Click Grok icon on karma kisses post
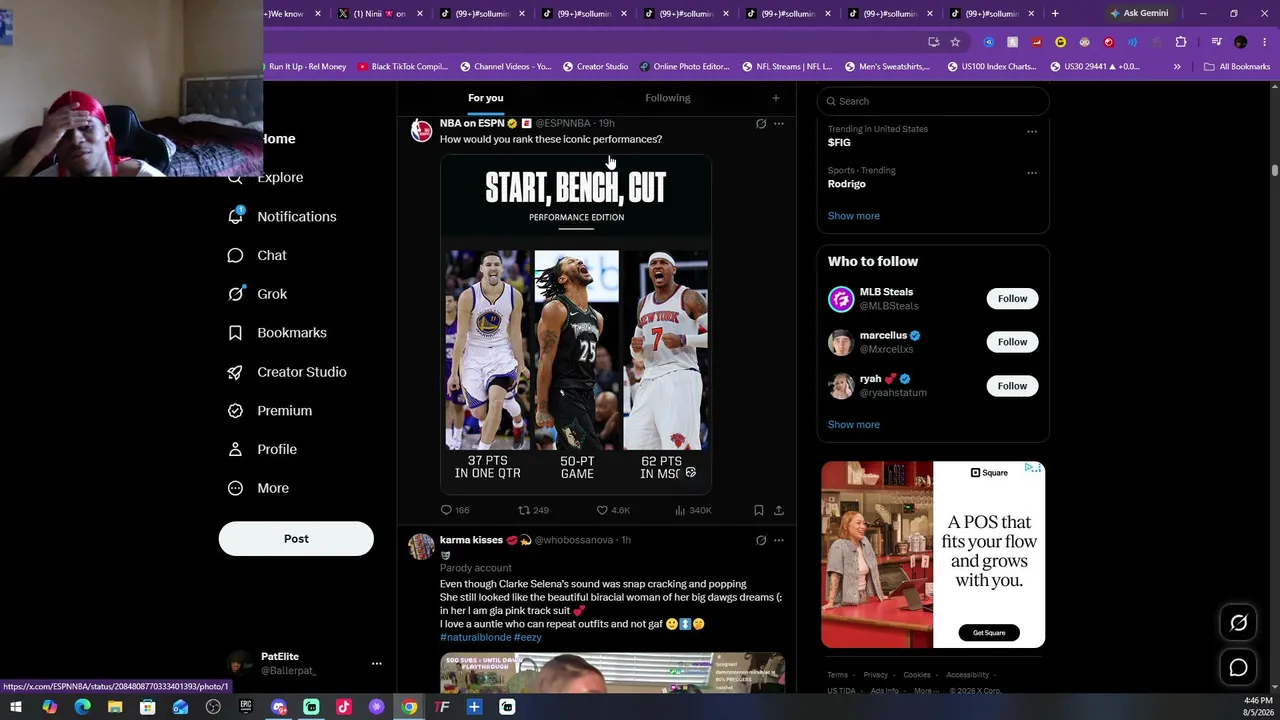Screen dimensions: 1280x720 pyautogui.click(x=761, y=540)
